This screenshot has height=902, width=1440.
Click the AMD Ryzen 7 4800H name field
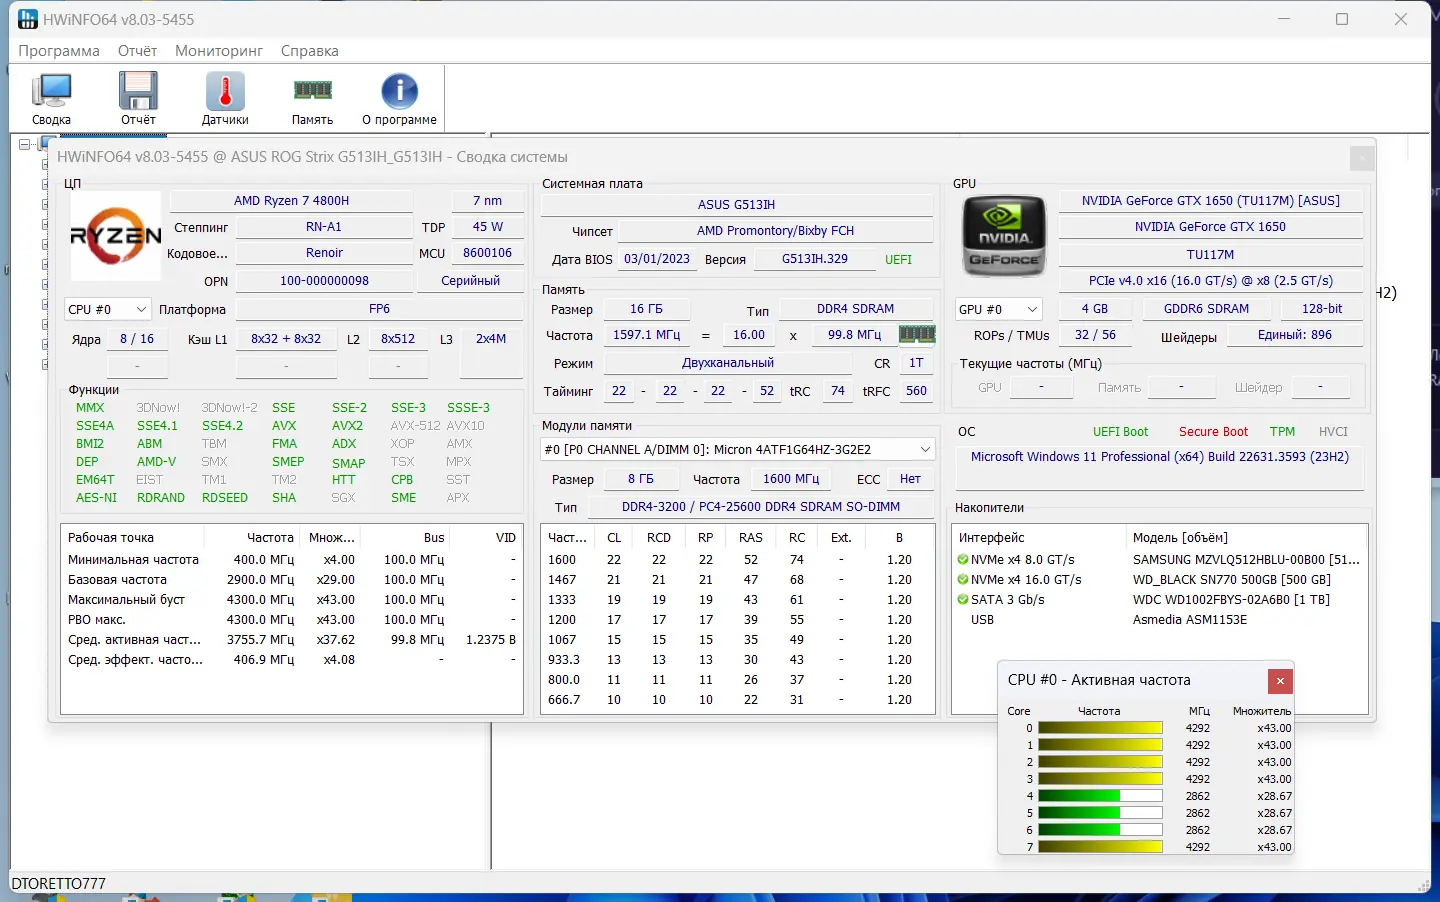point(291,201)
